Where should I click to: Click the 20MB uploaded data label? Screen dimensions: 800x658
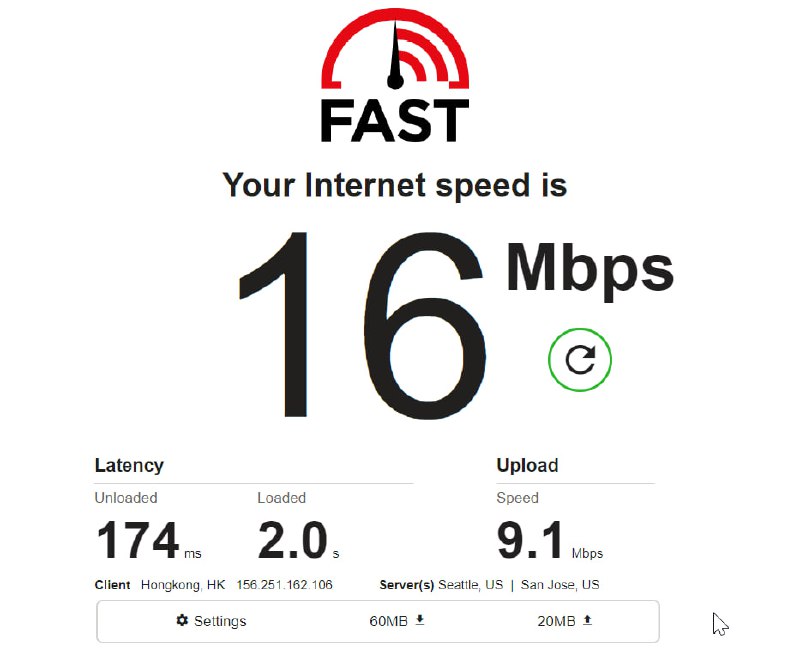[556, 621]
